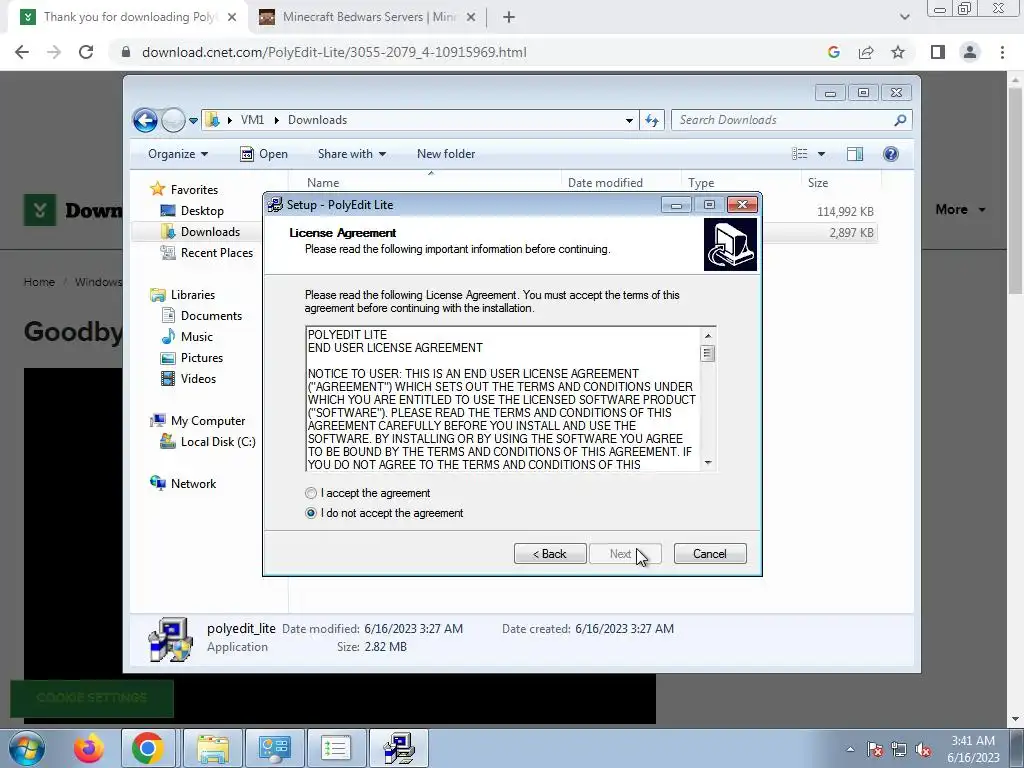This screenshot has width=1024, height=768.
Task: Close the Minecraft Bedwars Servers tab
Action: click(x=470, y=18)
